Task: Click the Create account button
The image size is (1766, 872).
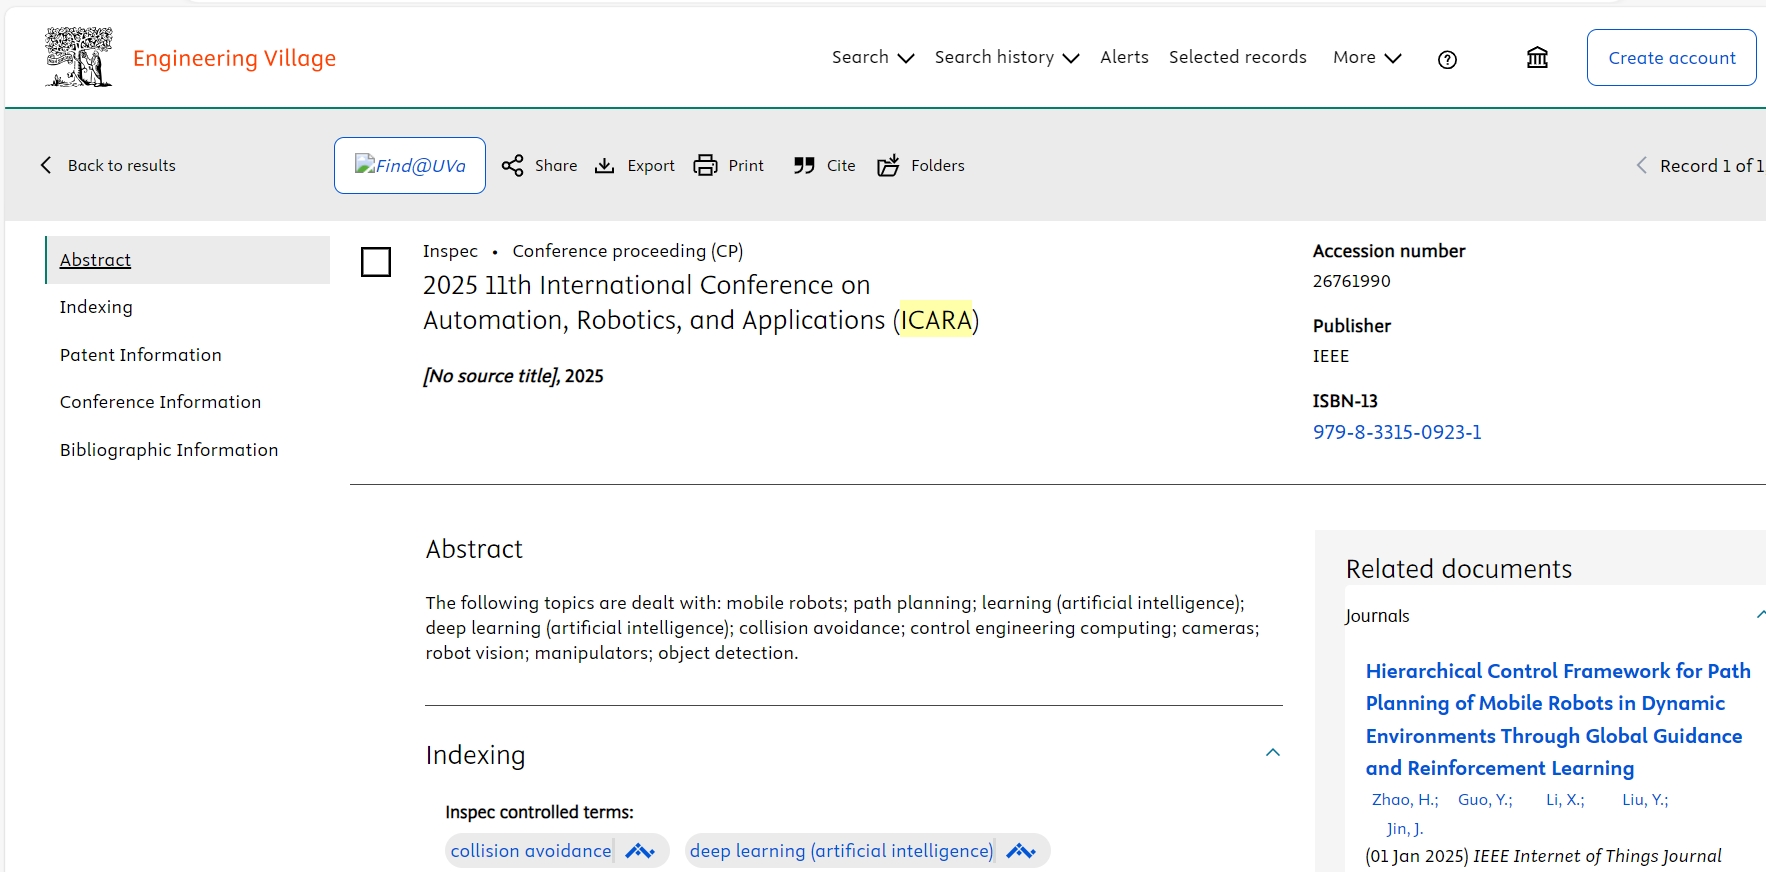Action: point(1672,58)
